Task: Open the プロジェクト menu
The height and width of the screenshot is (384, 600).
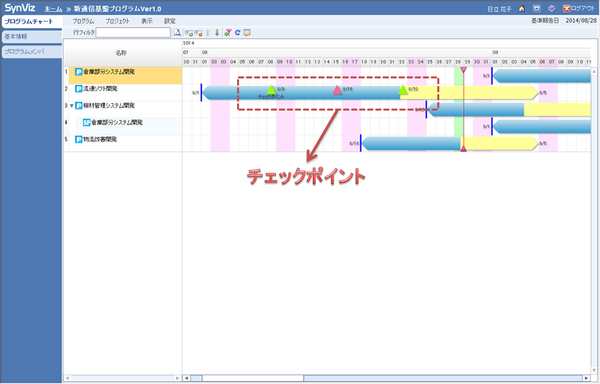Action: (117, 21)
